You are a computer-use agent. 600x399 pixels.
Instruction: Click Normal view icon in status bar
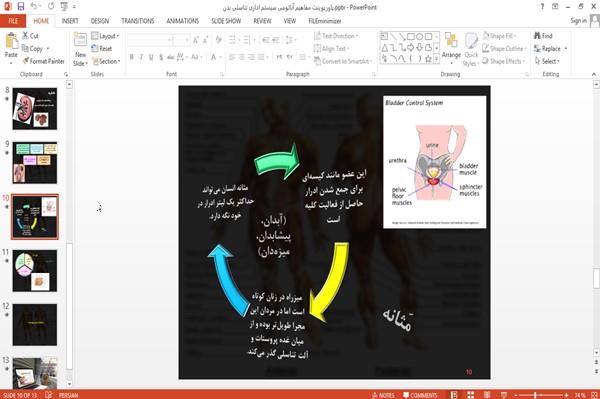point(454,395)
